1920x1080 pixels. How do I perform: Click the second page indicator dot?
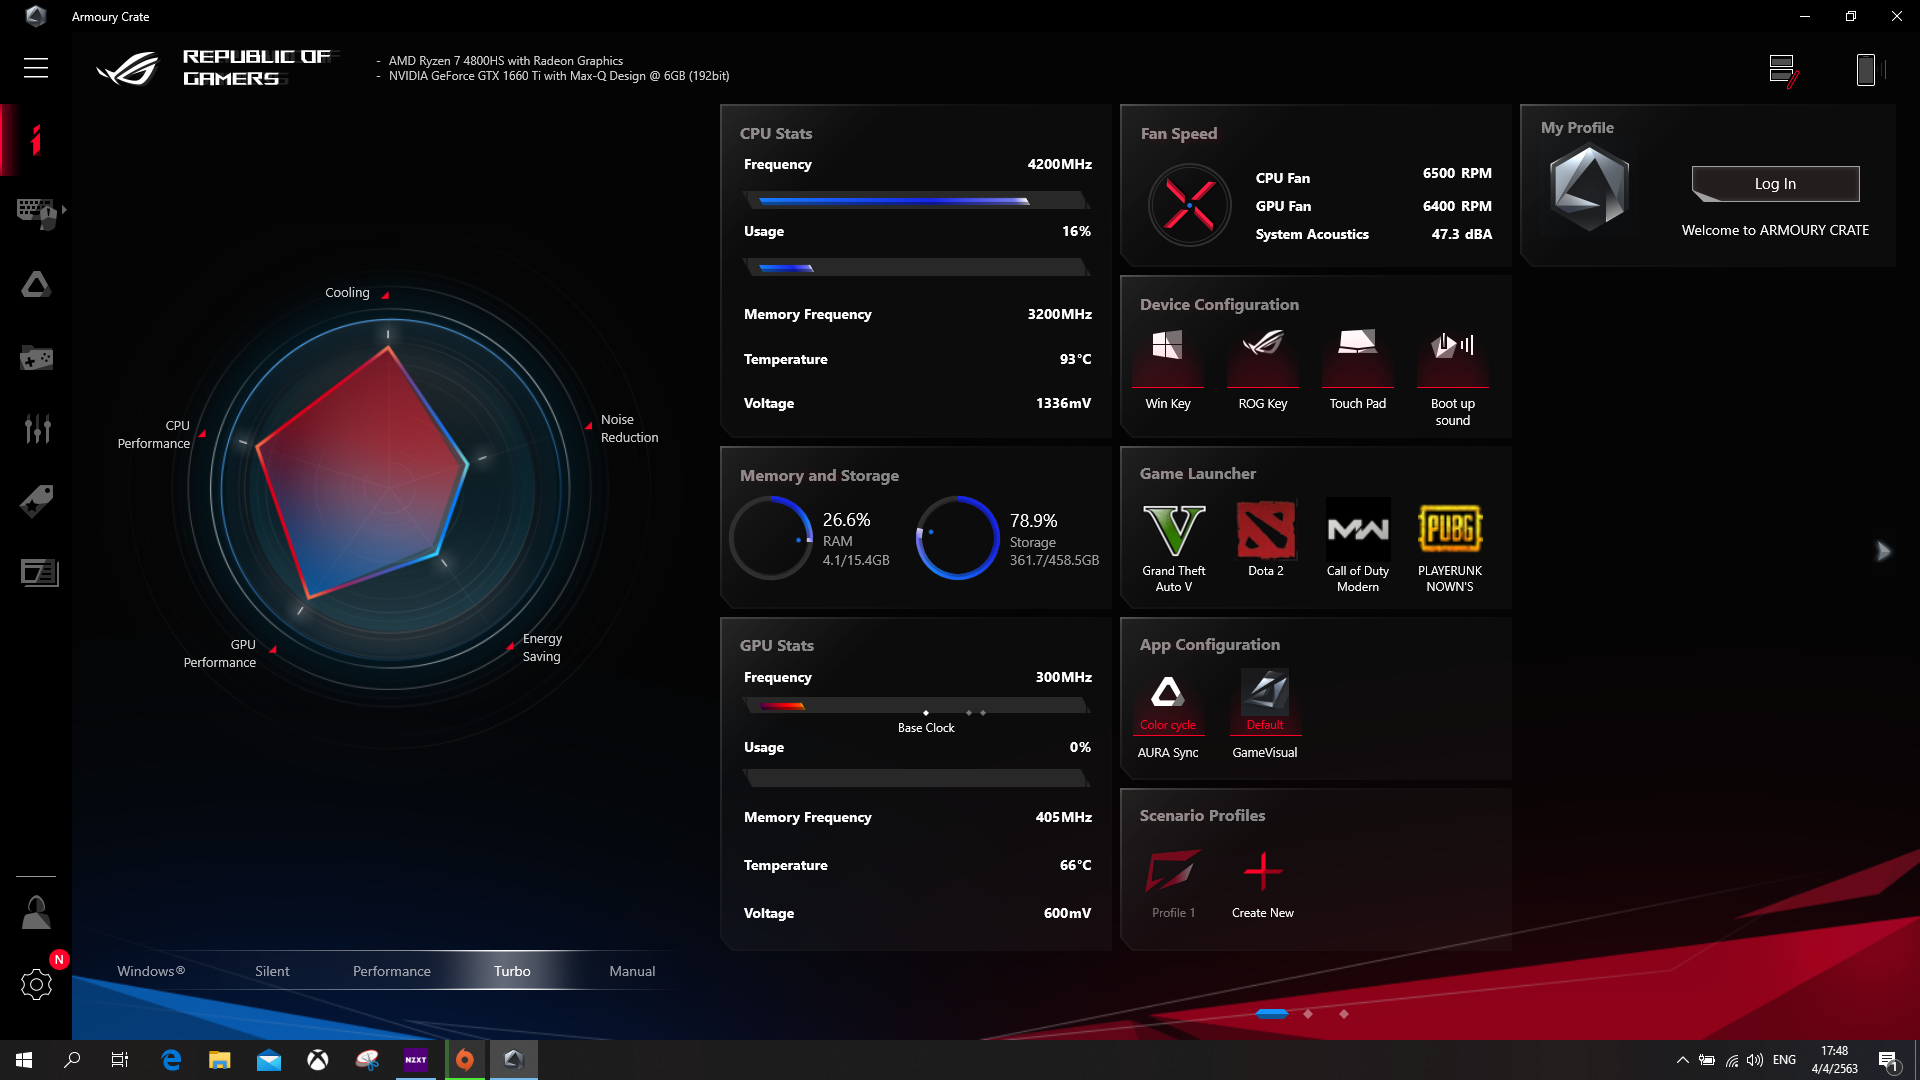coord(1308,1014)
